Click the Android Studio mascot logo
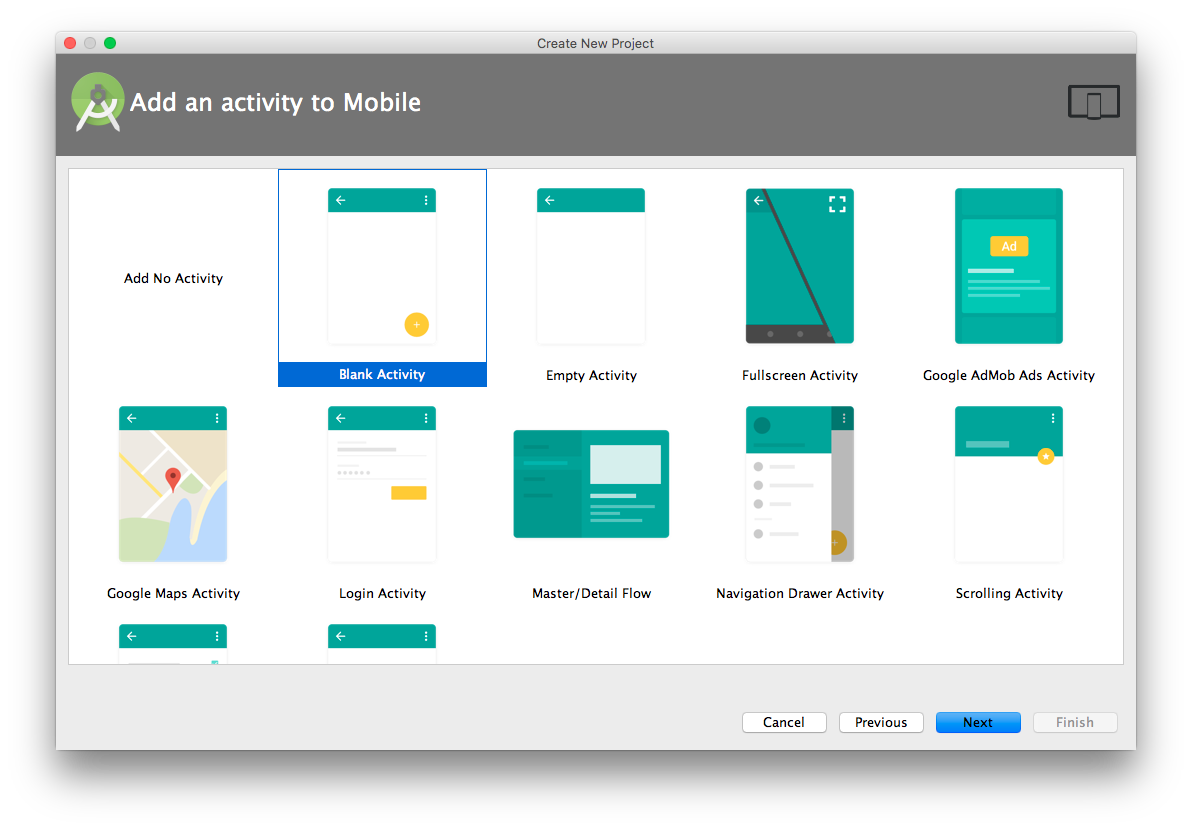This screenshot has height=830, width=1192. click(97, 101)
